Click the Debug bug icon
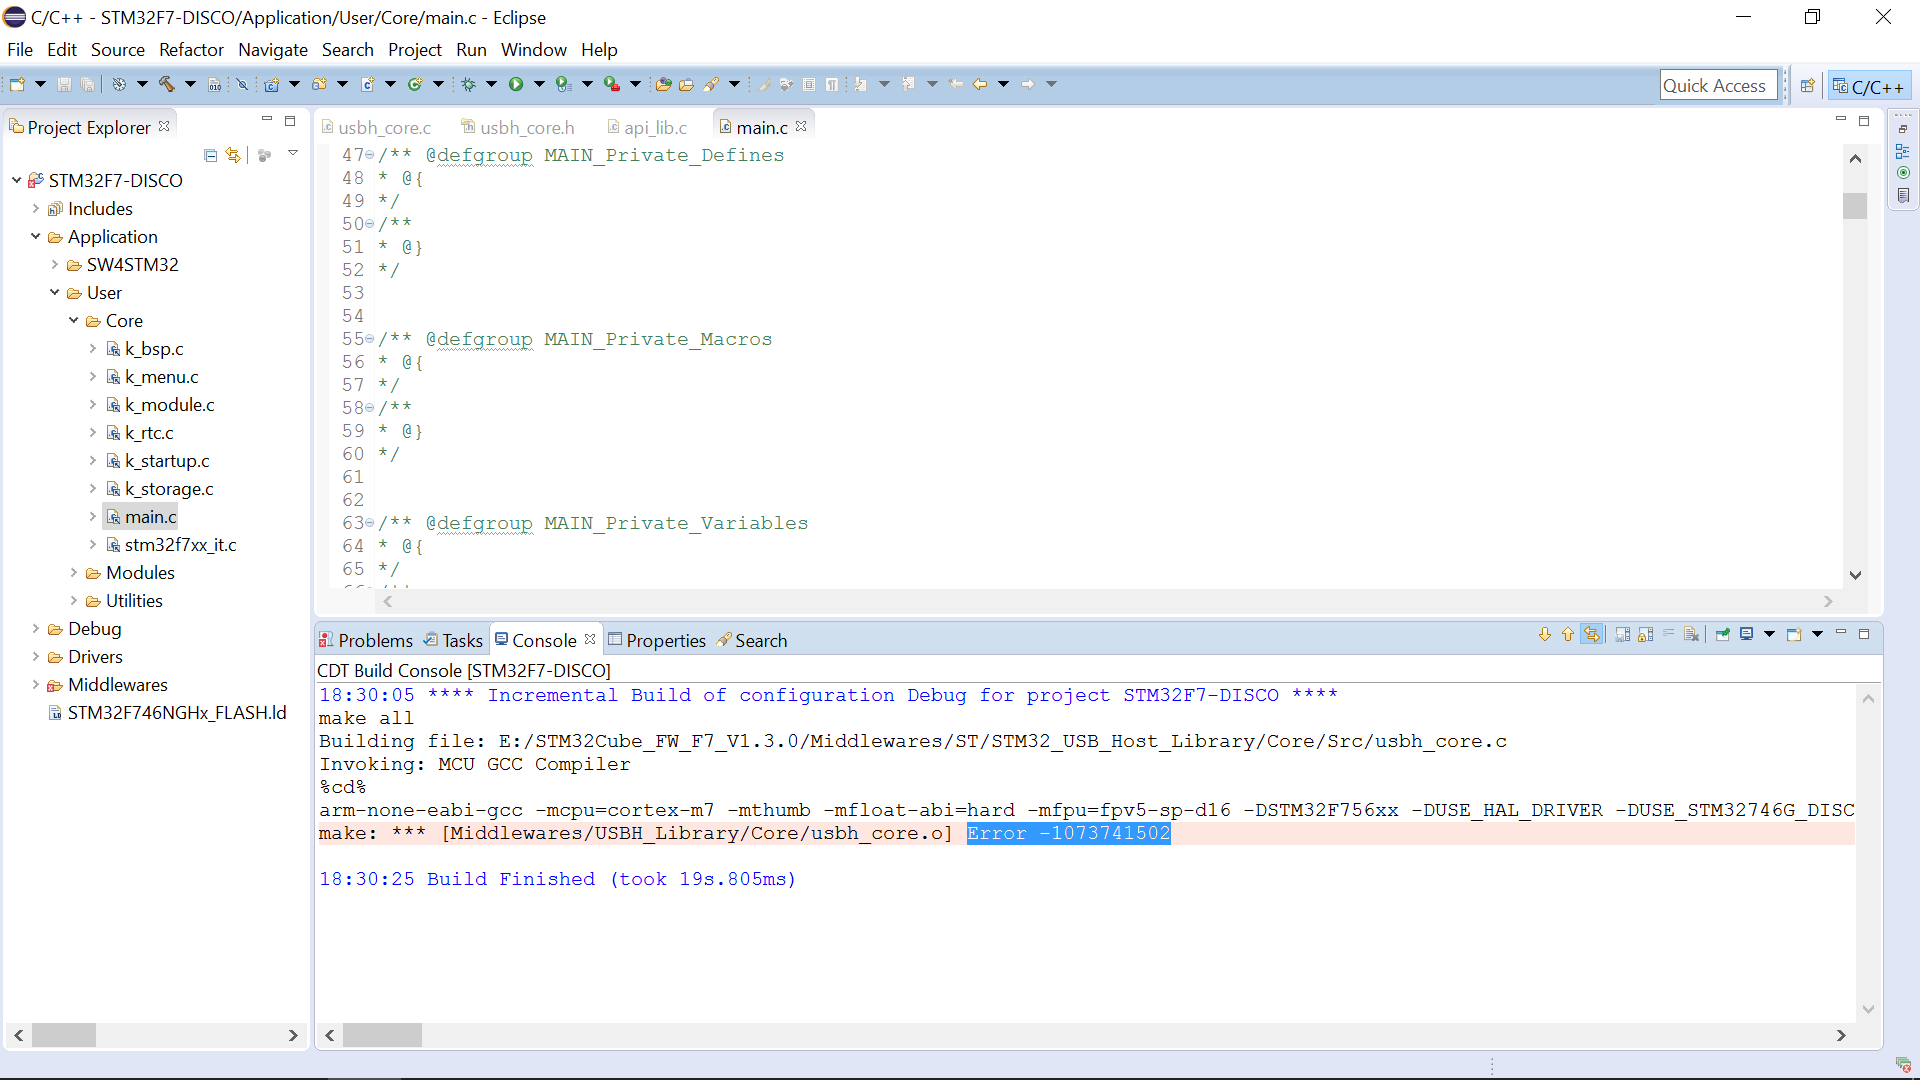Image resolution: width=1920 pixels, height=1080 pixels. [x=468, y=84]
